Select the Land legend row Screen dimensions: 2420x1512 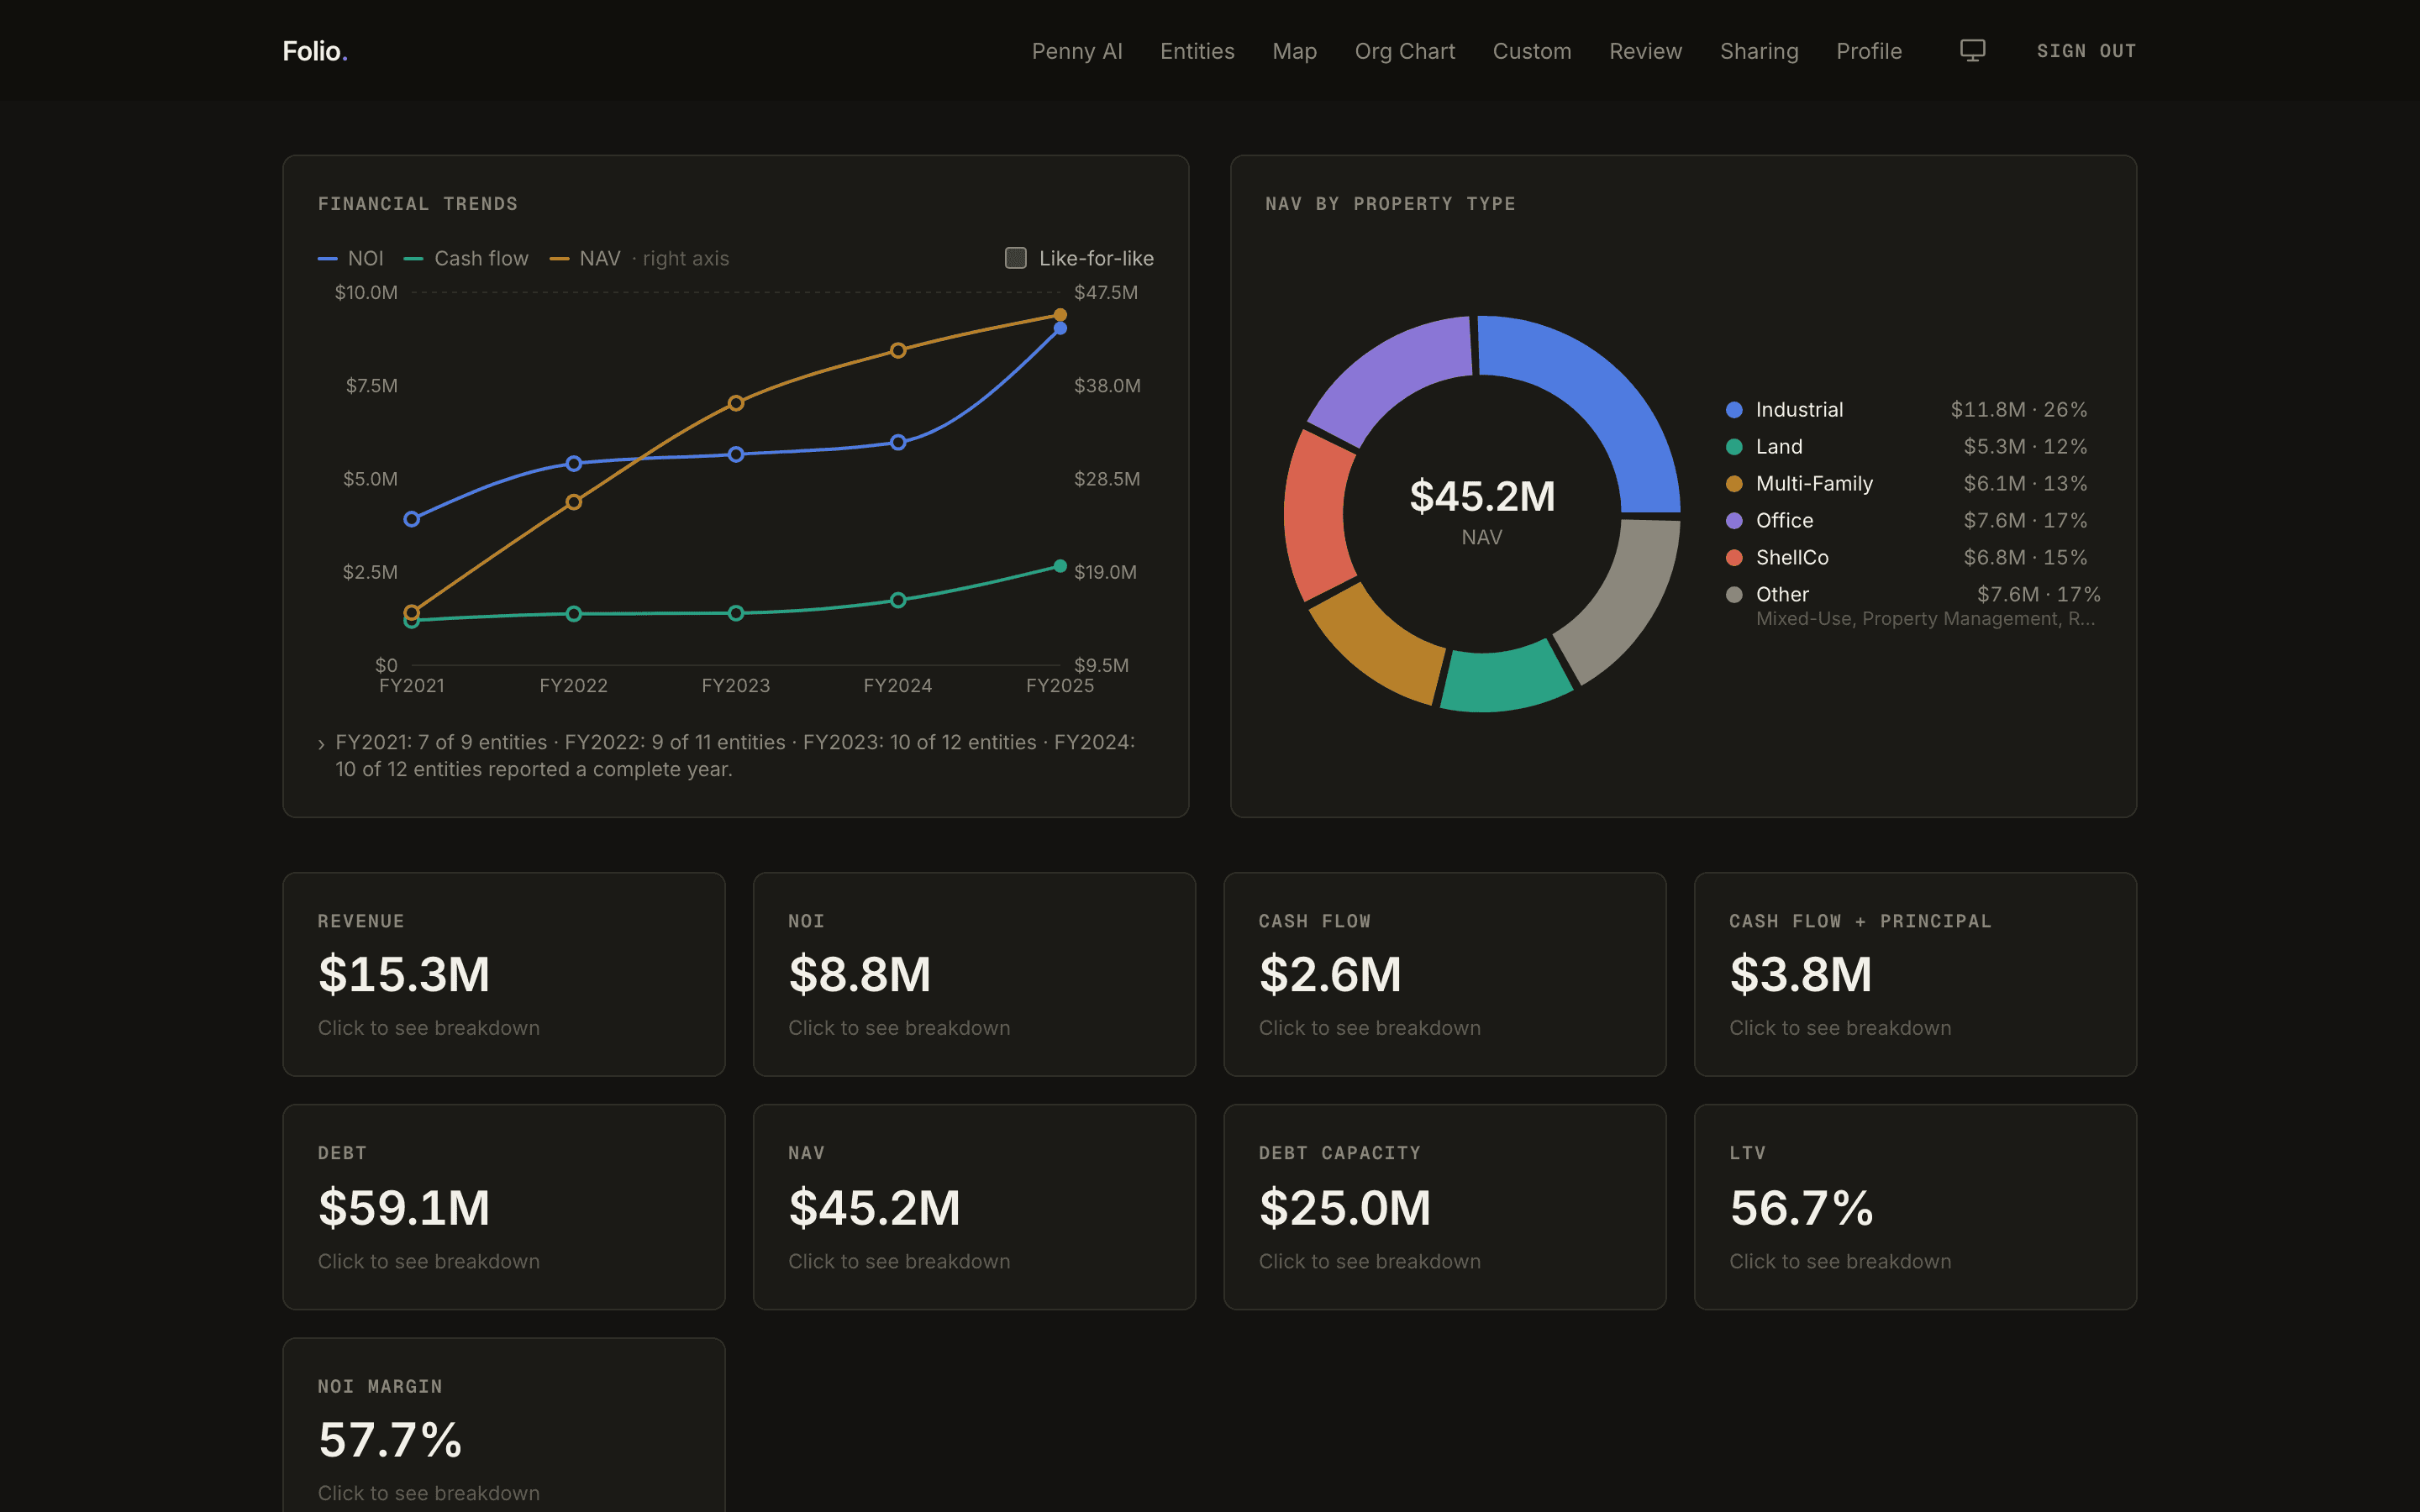point(1906,447)
